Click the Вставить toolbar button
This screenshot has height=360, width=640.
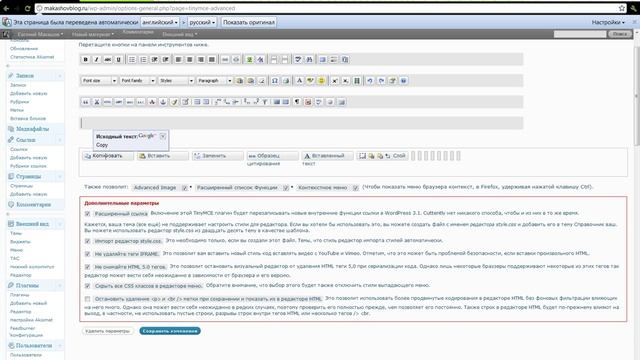coord(163,156)
